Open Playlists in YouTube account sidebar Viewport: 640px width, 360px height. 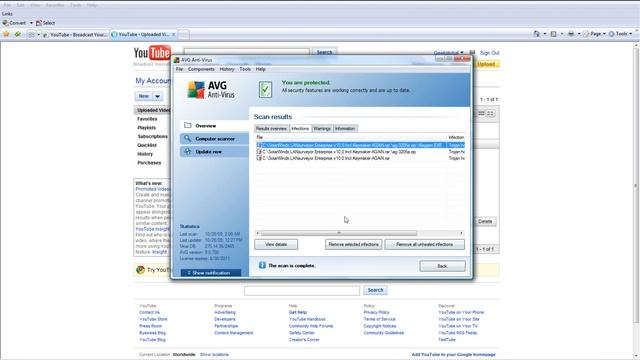[147, 128]
